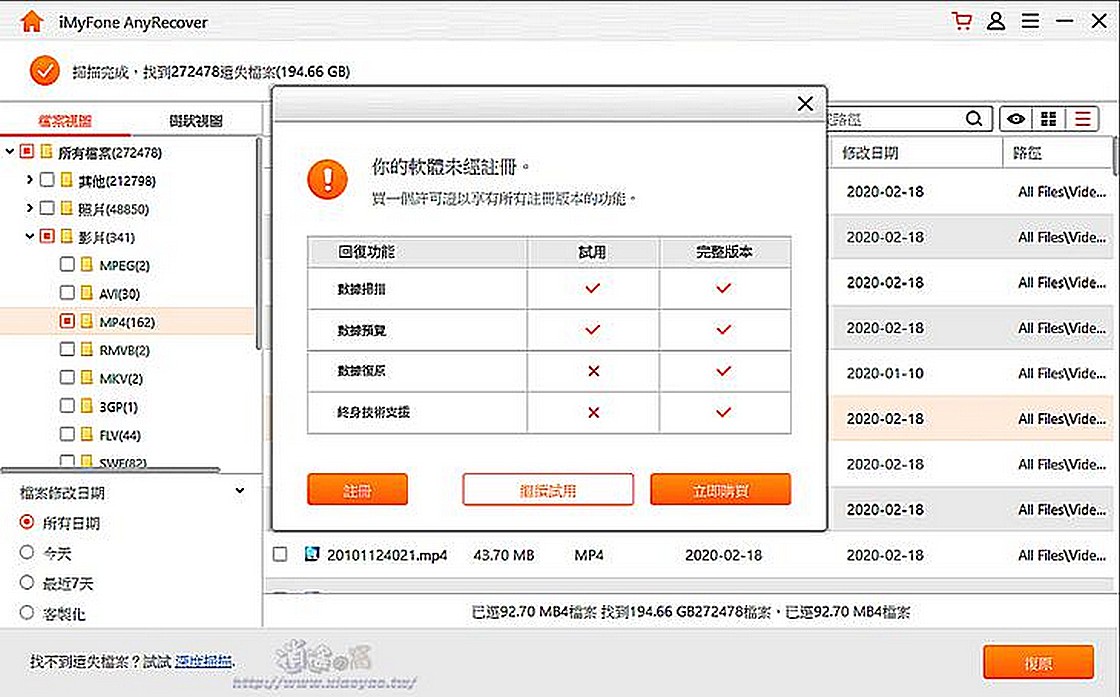Click the 註冊 button
This screenshot has width=1120, height=697.
tap(357, 490)
